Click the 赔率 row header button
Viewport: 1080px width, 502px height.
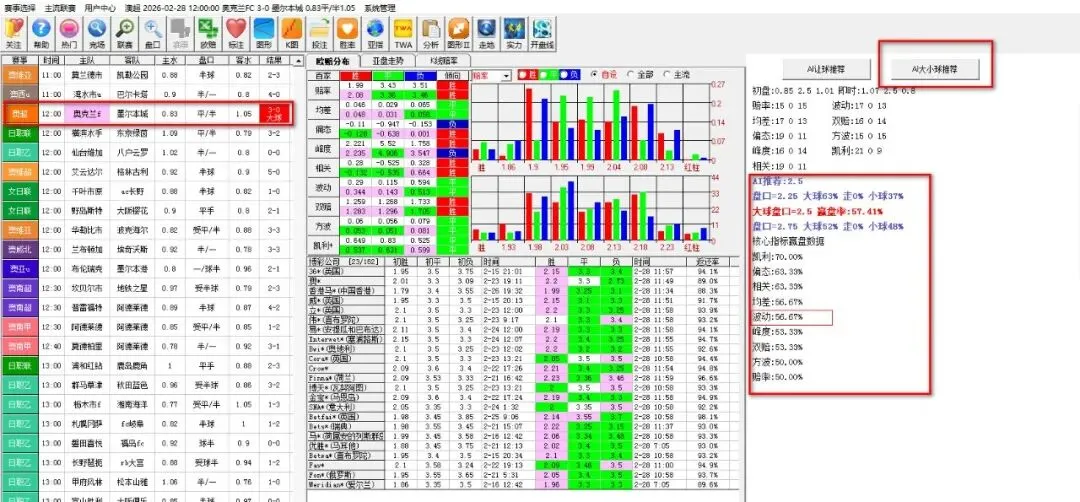tap(322, 89)
